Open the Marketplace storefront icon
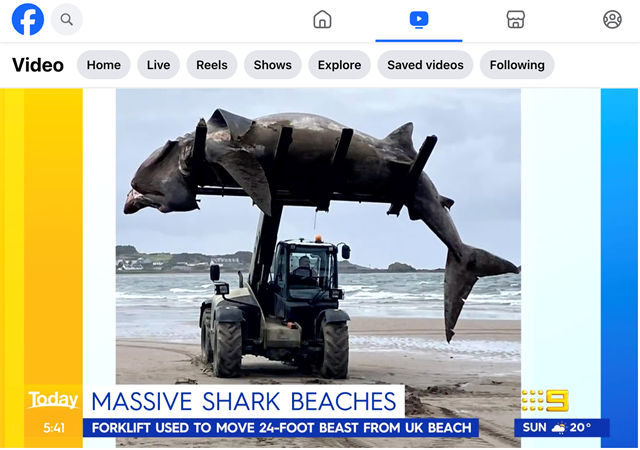The image size is (640, 450). point(515,19)
